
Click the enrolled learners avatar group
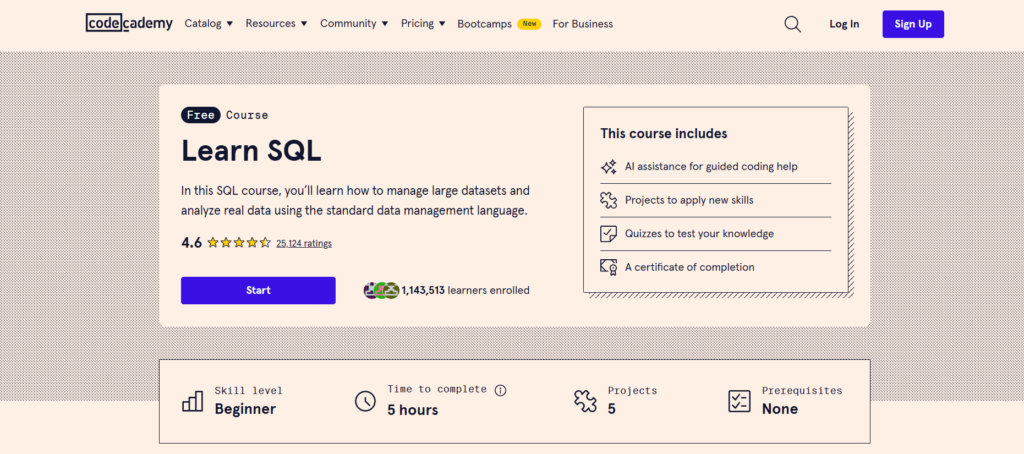[381, 290]
